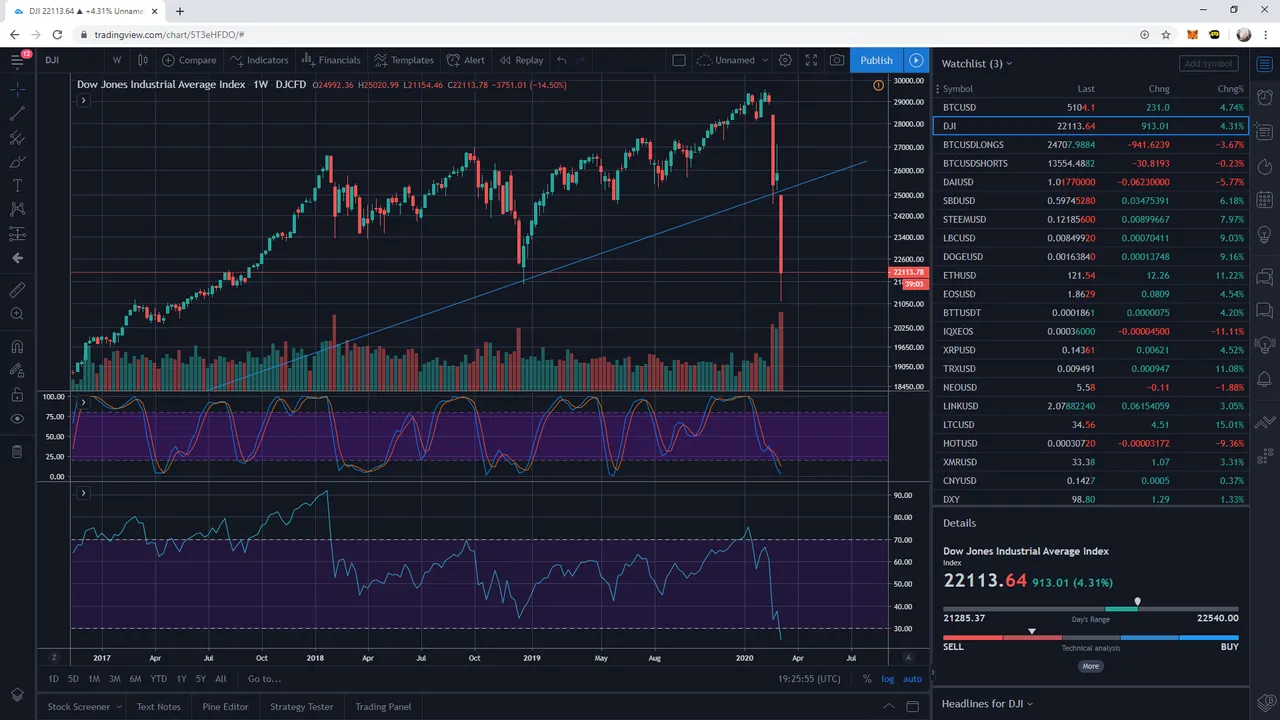Image resolution: width=1280 pixels, height=720 pixels.
Task: Click the back arrow in left toolbar
Action: pos(17,258)
